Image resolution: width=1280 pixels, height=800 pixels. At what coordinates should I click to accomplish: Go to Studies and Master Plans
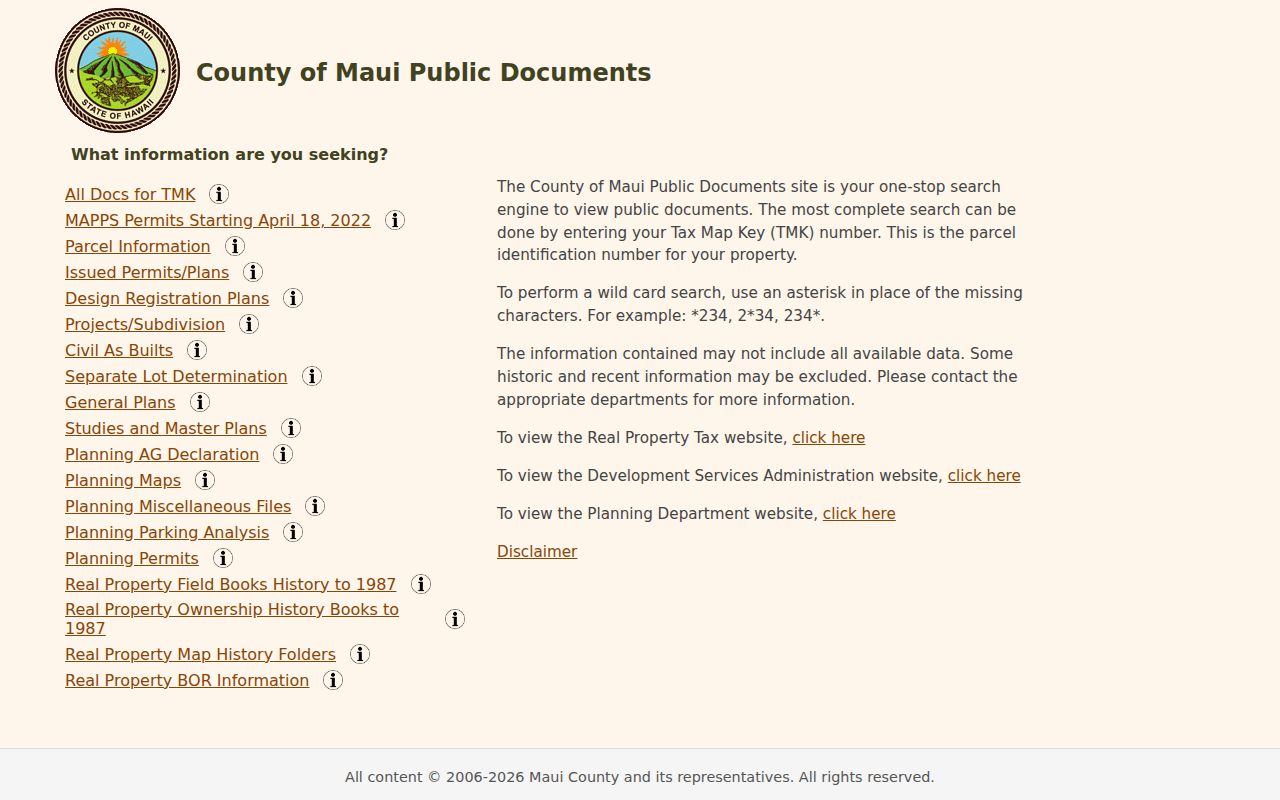(x=166, y=428)
